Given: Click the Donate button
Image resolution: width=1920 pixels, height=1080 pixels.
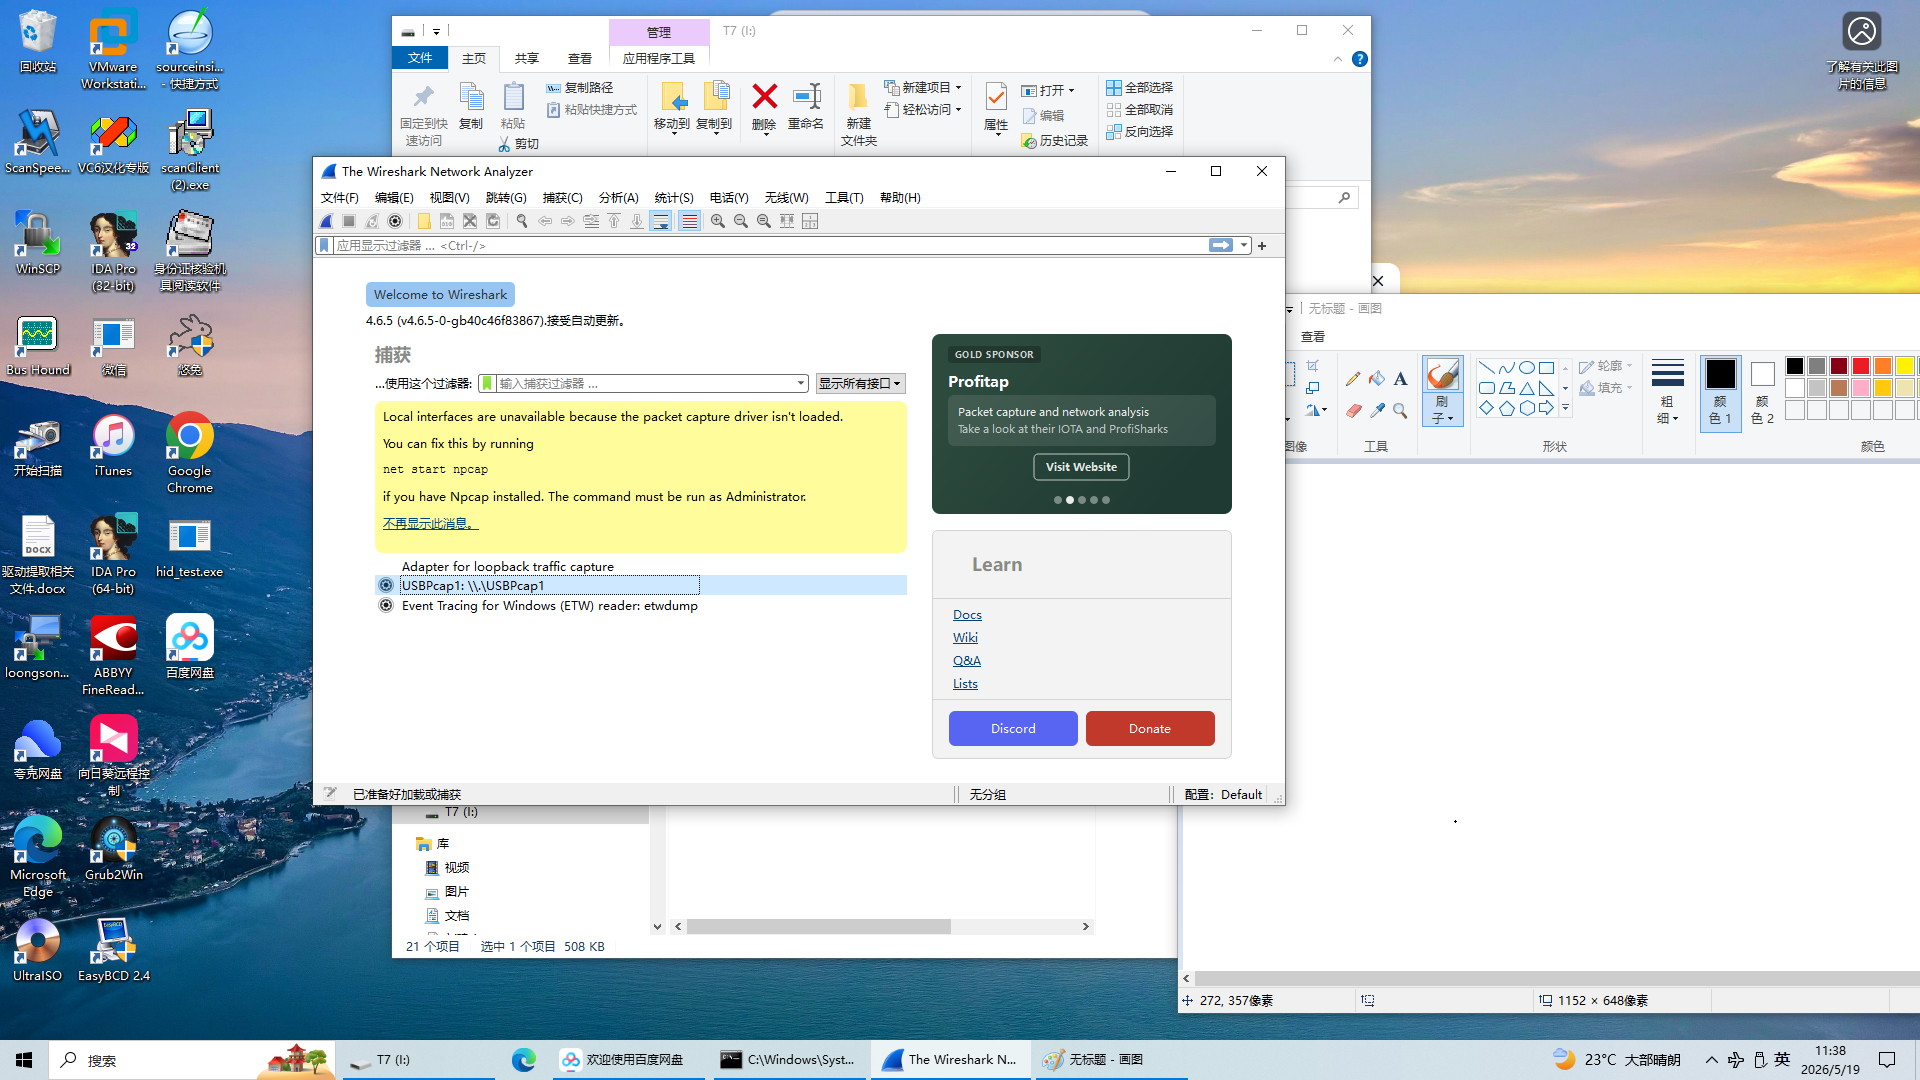Looking at the screenshot, I should (x=1150, y=729).
